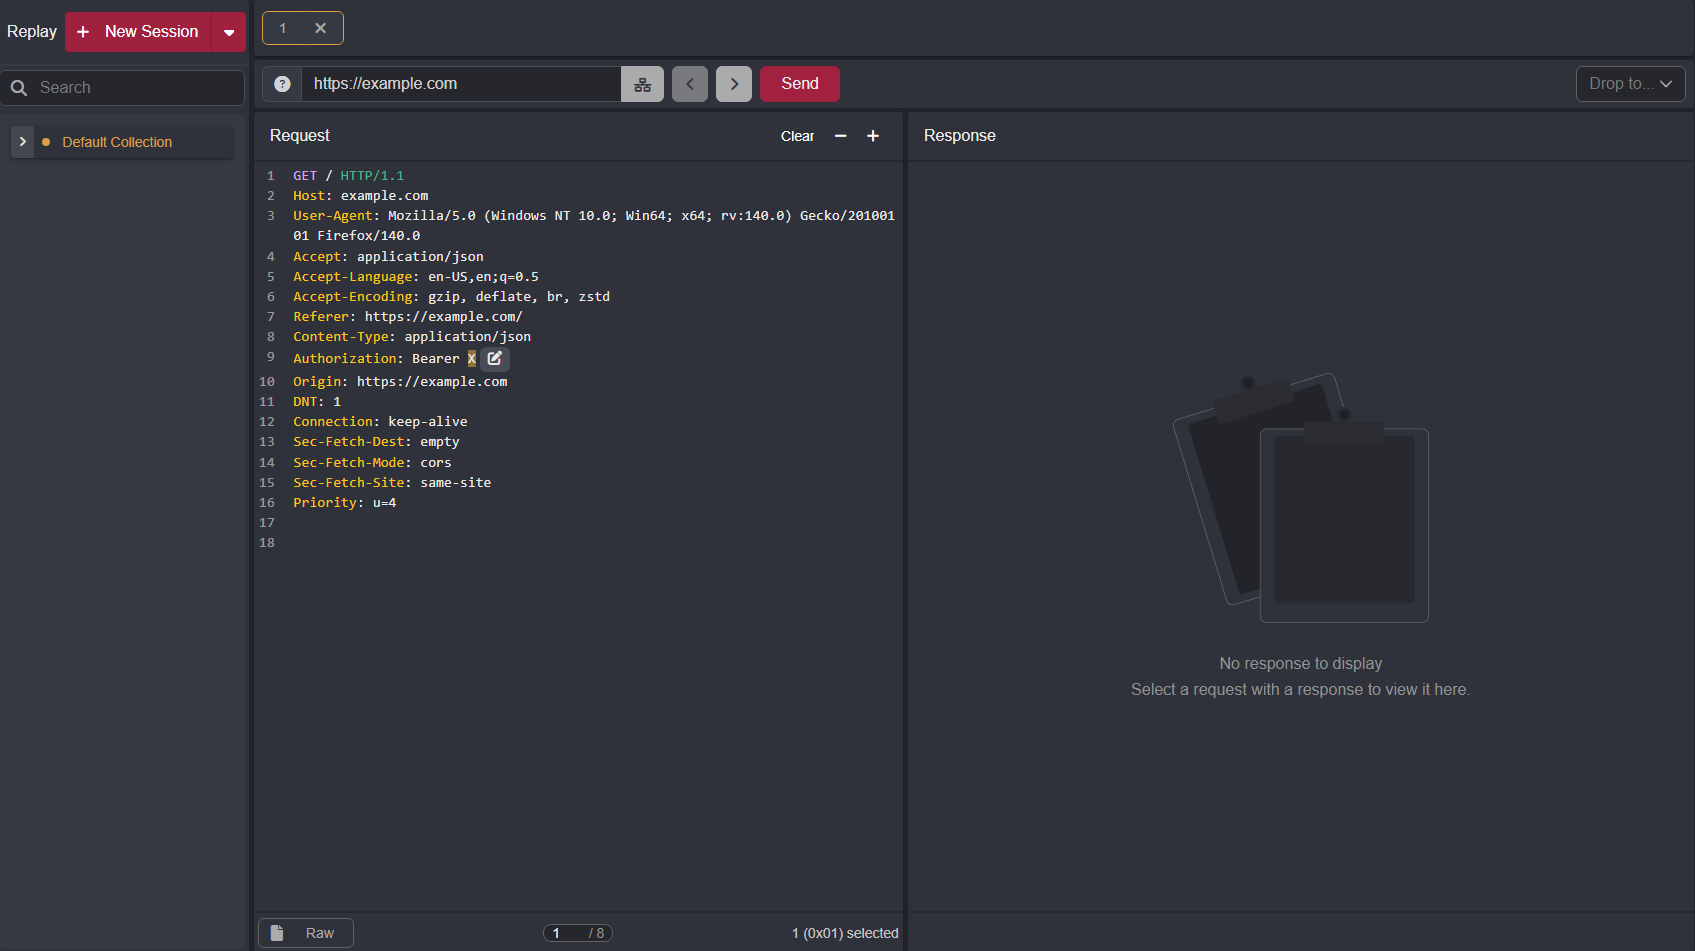Go to the next request entry

pos(734,84)
